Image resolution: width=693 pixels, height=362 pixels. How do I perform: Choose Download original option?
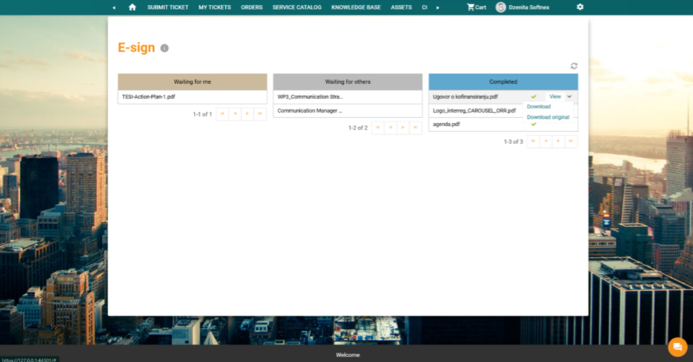tap(548, 117)
